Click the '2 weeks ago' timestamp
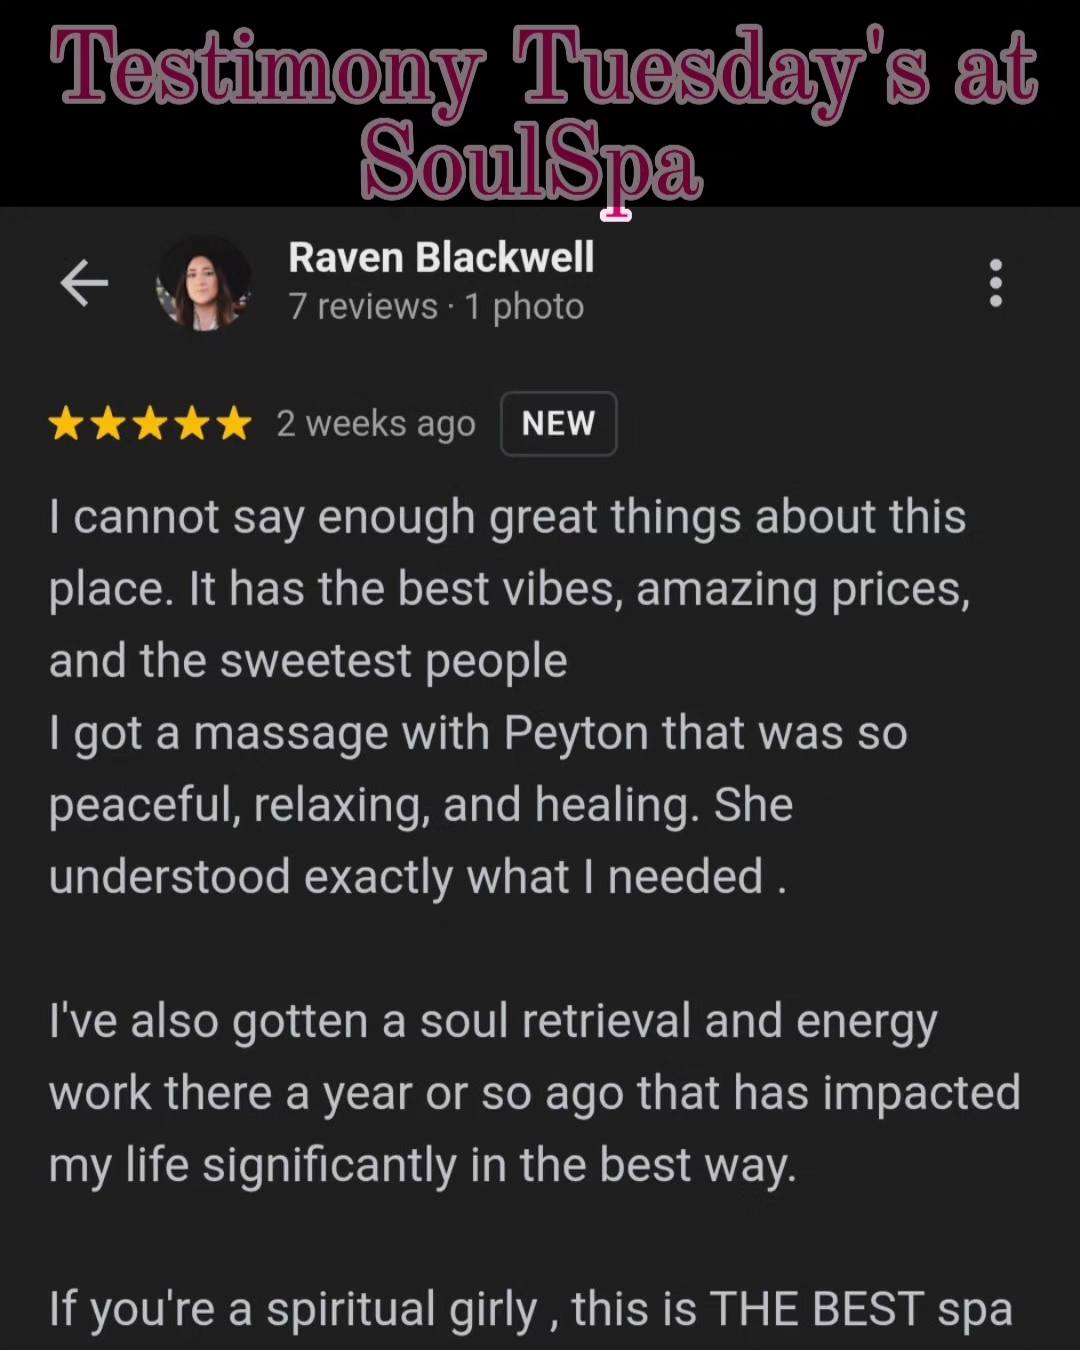This screenshot has width=1080, height=1350. [376, 424]
